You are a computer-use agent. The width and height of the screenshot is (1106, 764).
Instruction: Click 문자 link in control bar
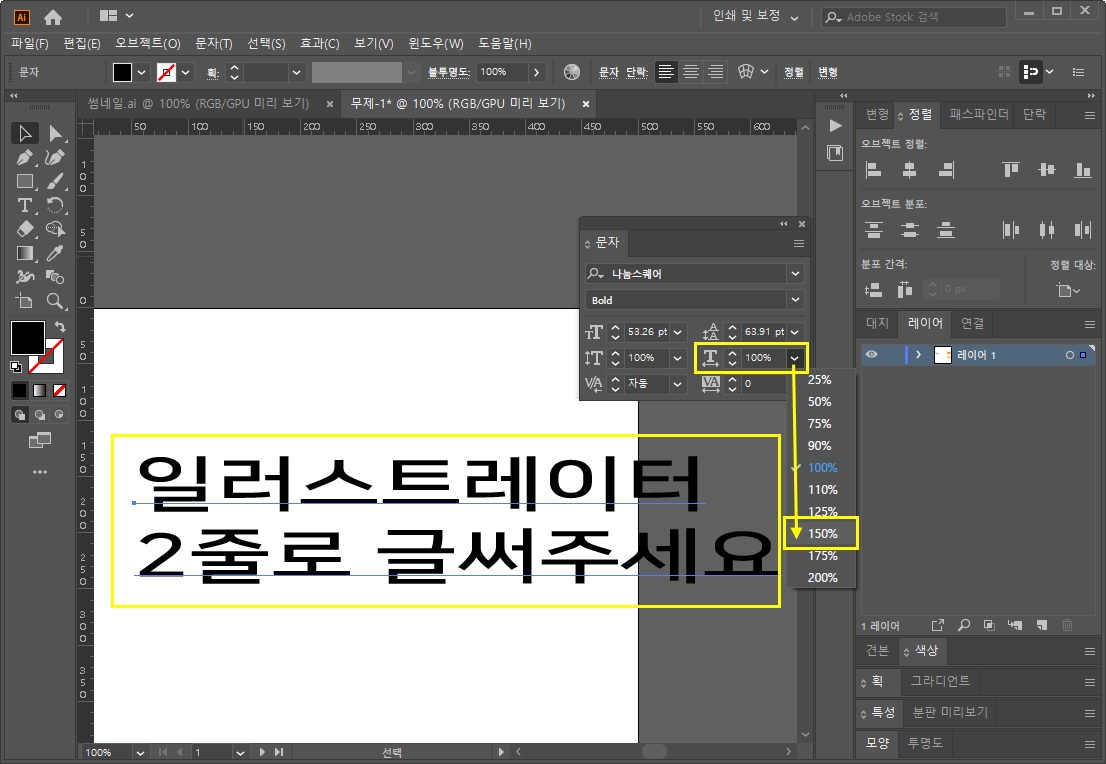tap(609, 72)
